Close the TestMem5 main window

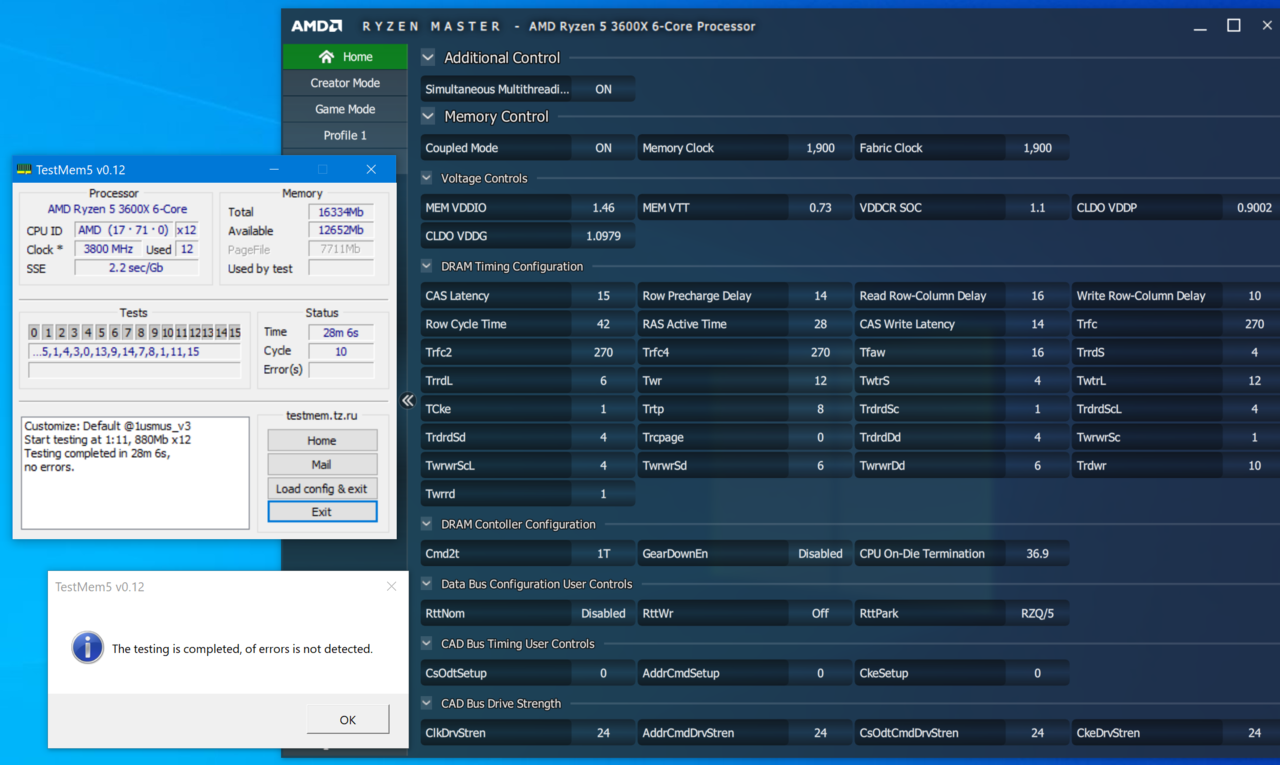[x=371, y=170]
